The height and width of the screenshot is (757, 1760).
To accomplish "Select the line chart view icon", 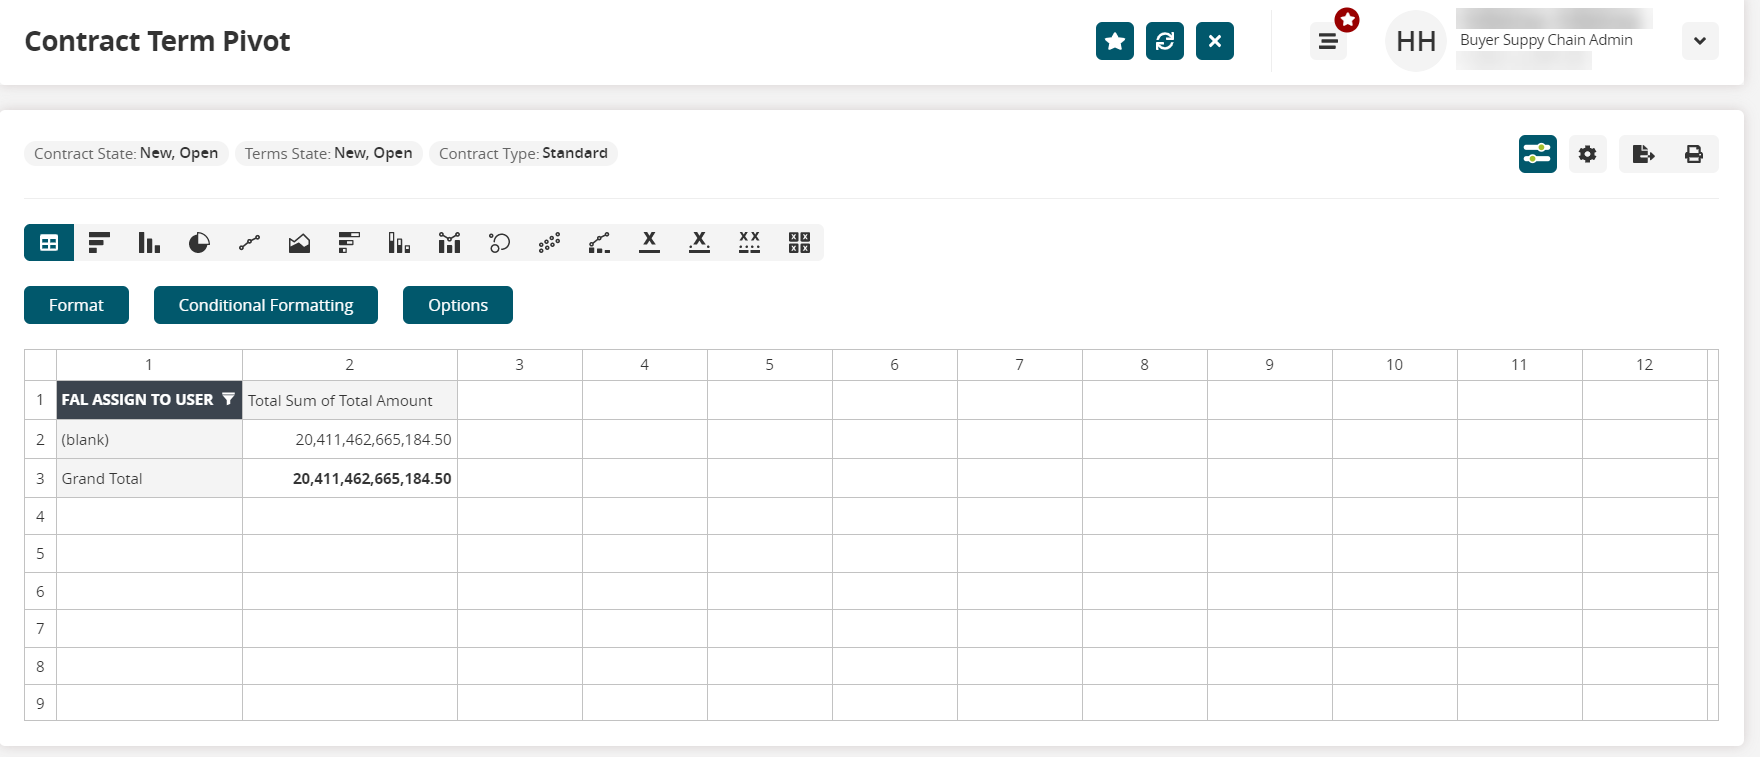I will (249, 243).
